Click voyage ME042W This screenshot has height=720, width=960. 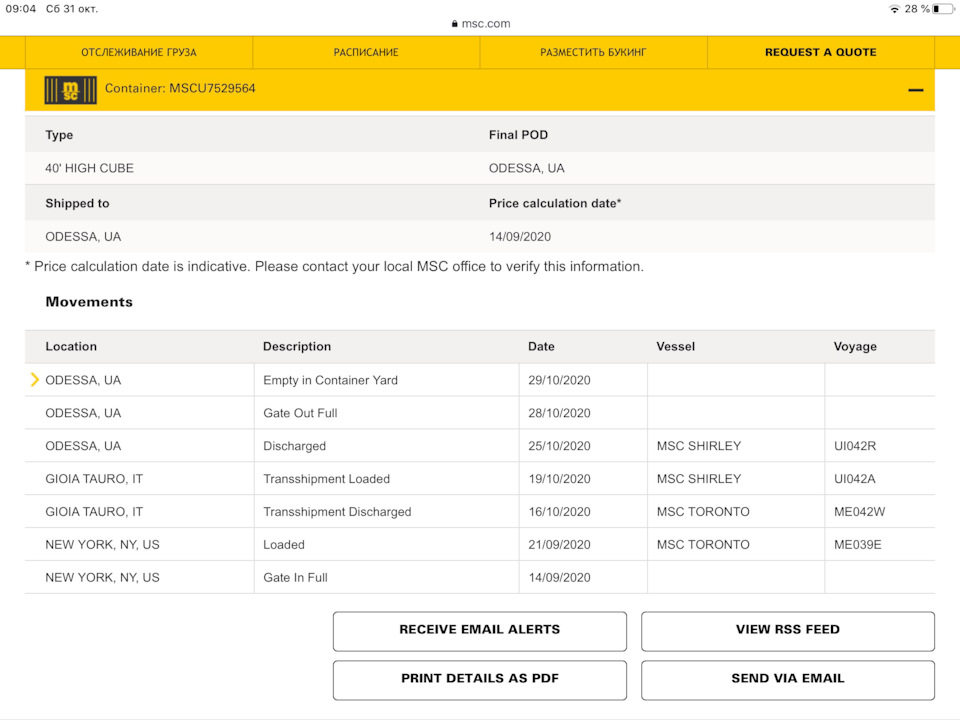pyautogui.click(x=859, y=512)
